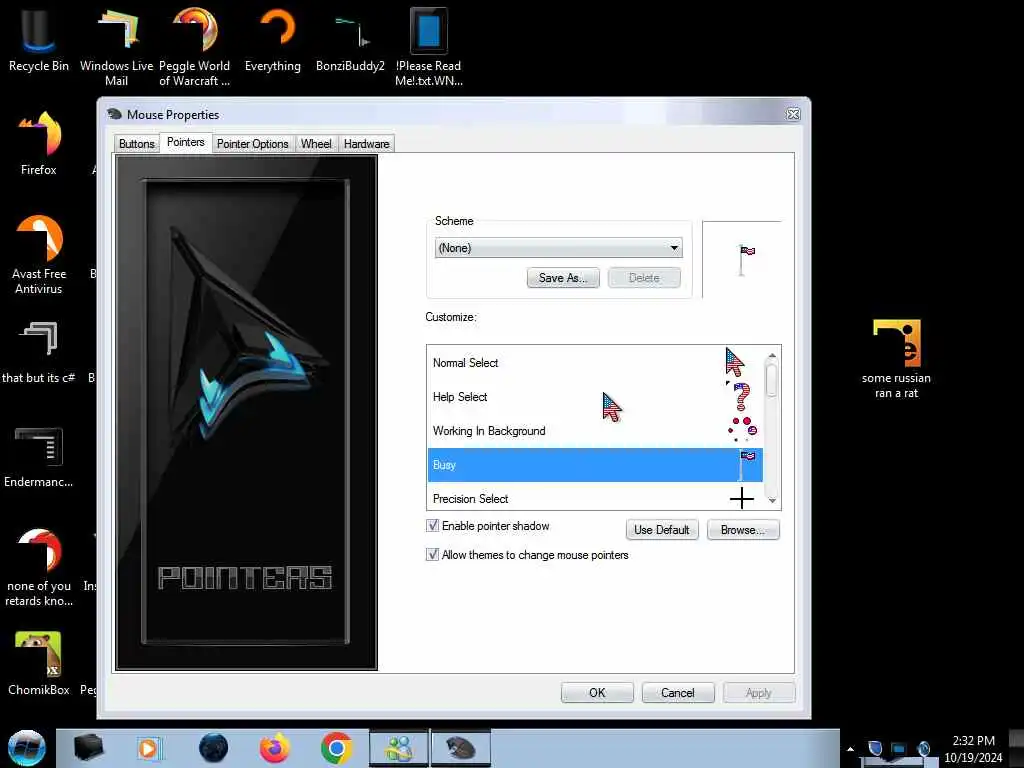Click the Pointers artwork image
Viewport: 1024px width, 768px height.
[246, 412]
